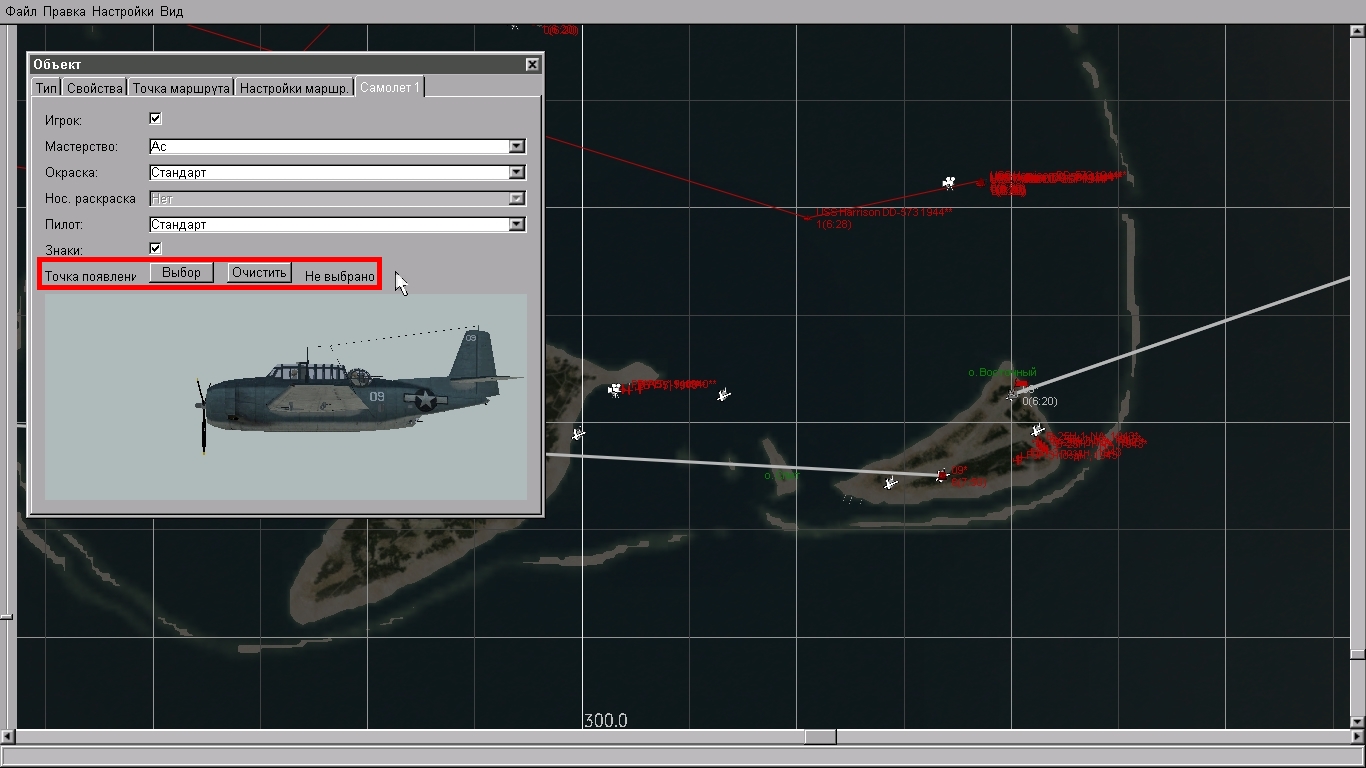Image resolution: width=1366 pixels, height=768 pixels.
Task: Select the red ship waypoint dot right of northern camera
Action: [x=980, y=183]
